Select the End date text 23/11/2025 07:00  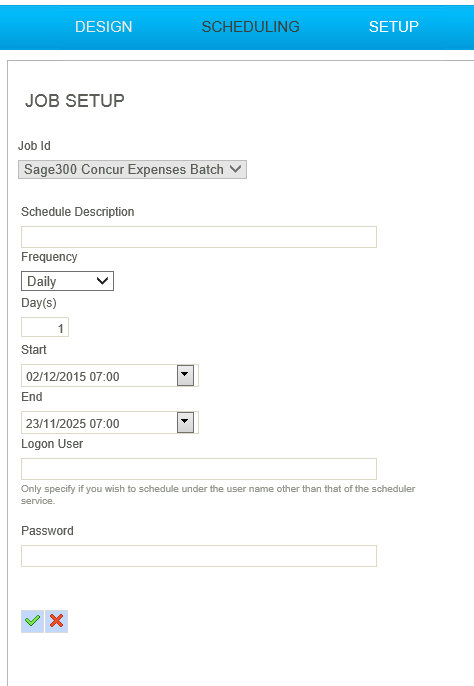click(73, 424)
